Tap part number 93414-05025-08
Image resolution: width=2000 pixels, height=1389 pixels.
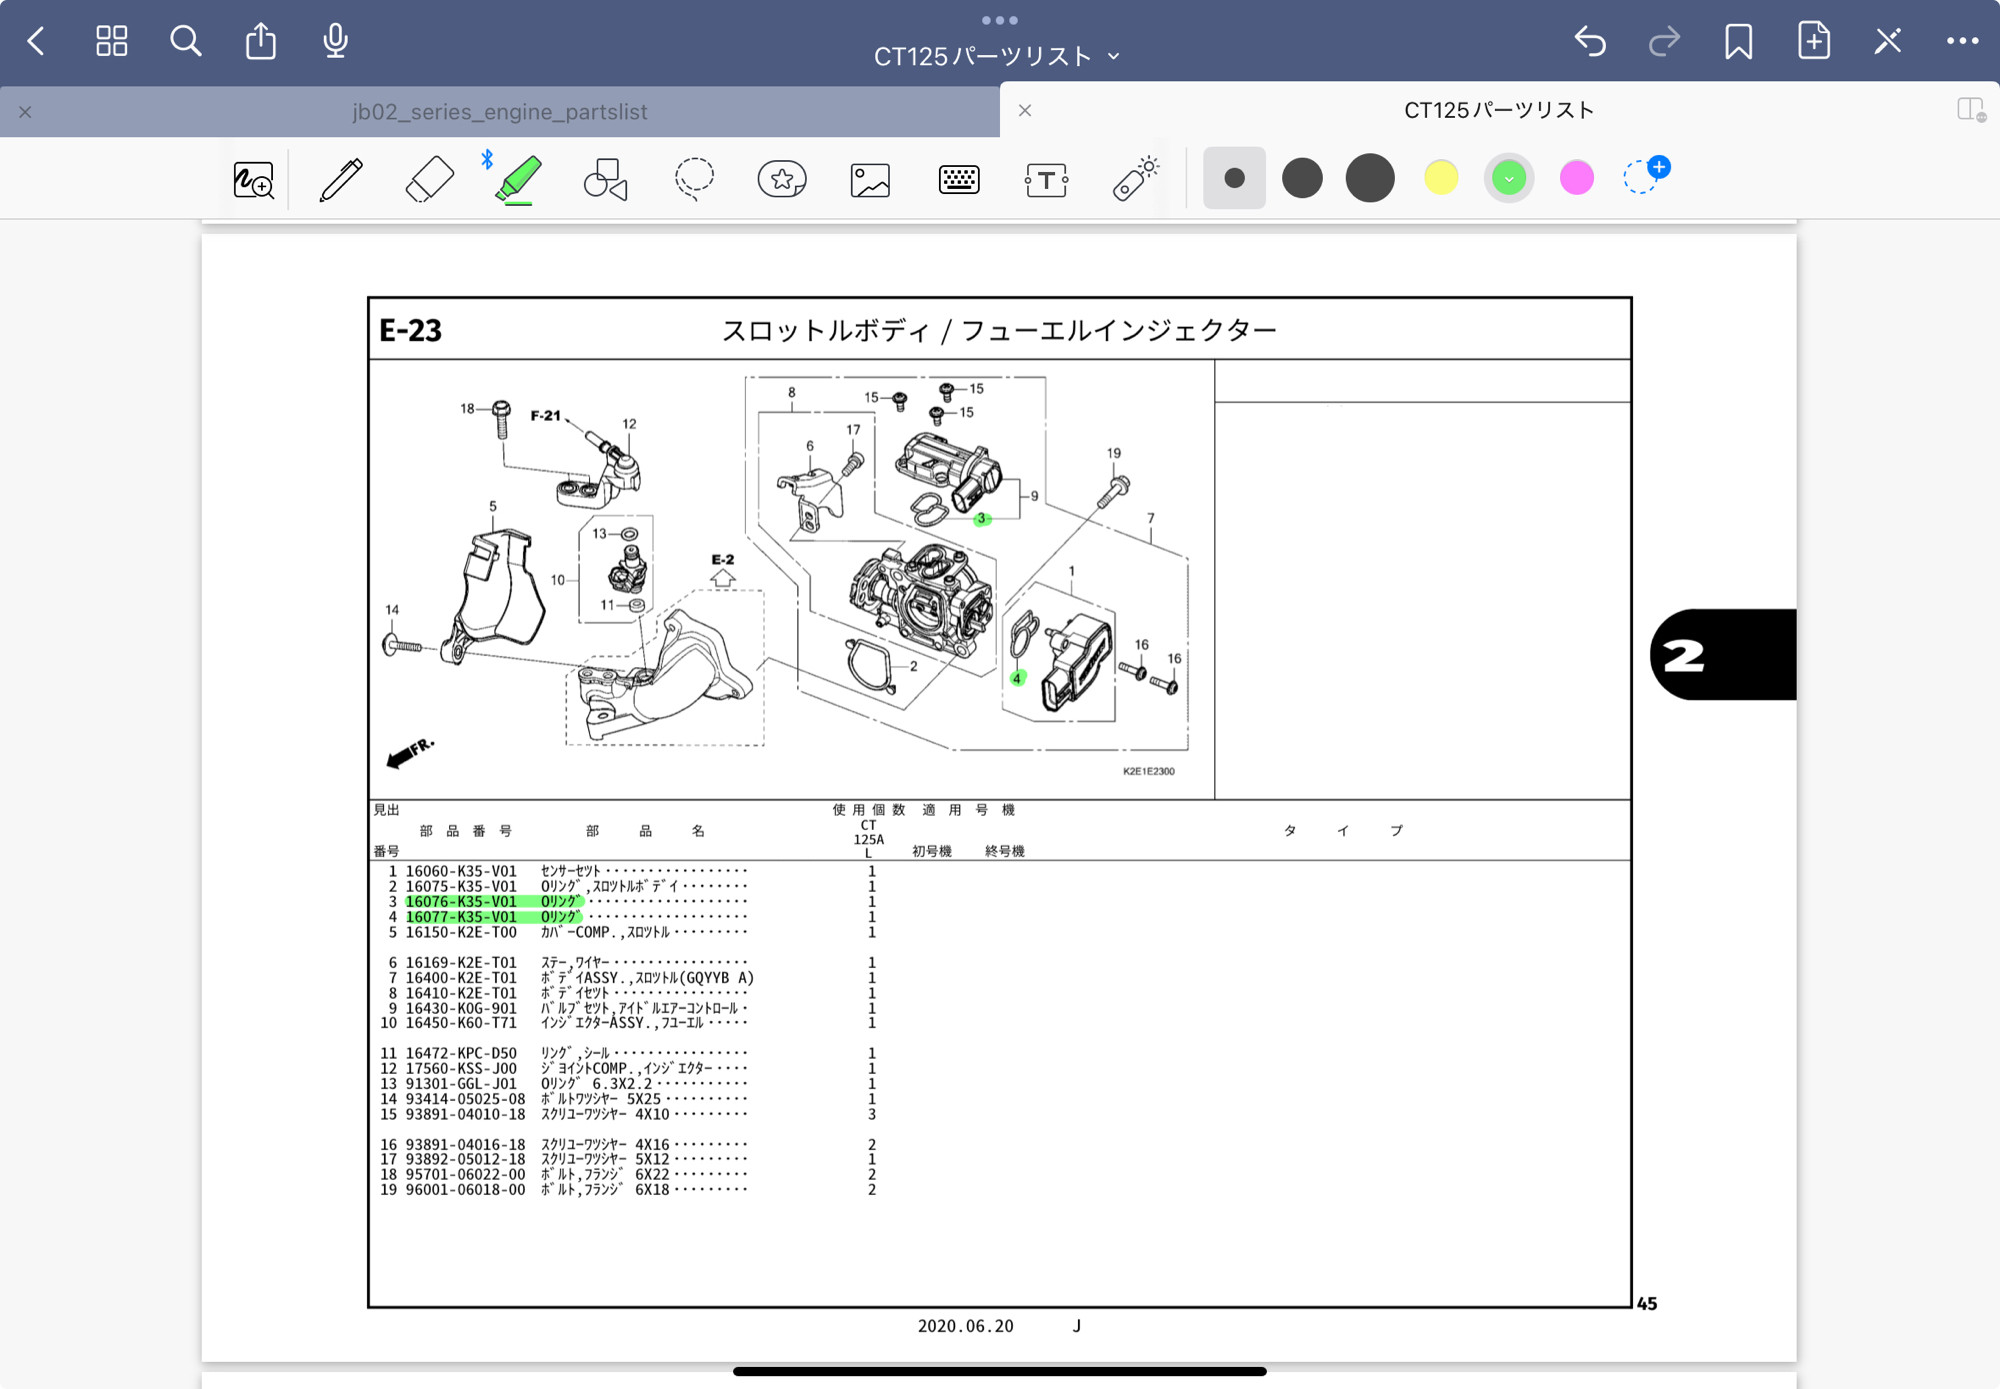click(465, 1099)
